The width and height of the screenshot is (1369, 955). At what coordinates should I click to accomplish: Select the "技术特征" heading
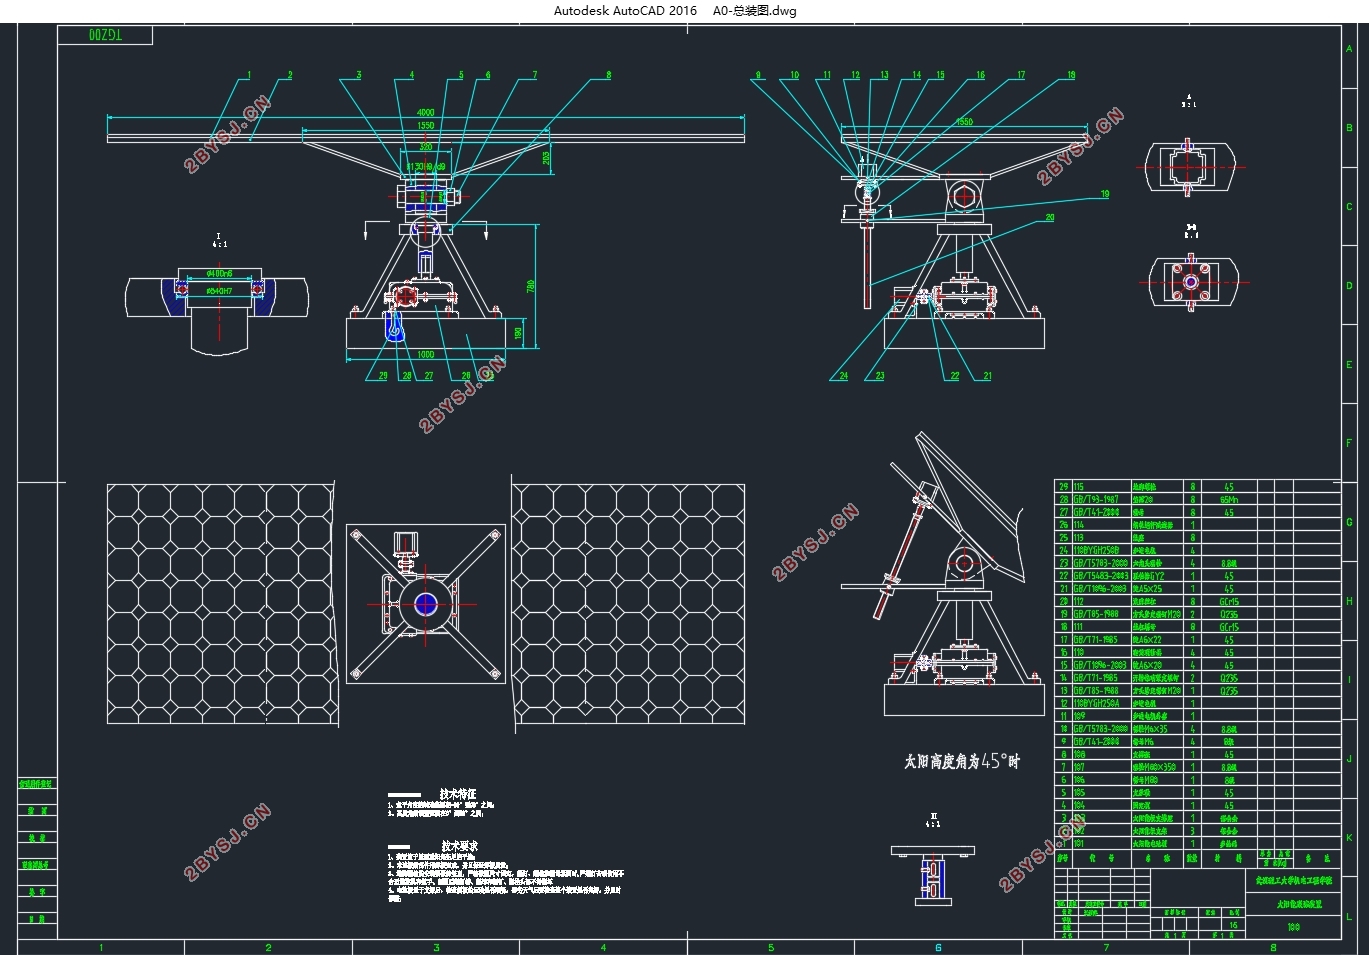click(458, 793)
